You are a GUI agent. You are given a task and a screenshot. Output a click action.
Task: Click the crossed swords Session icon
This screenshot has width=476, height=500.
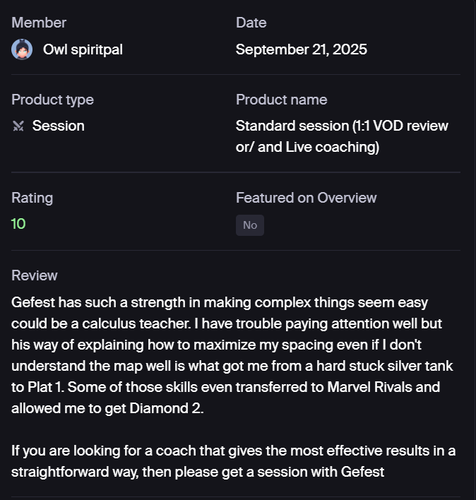pos(18,126)
